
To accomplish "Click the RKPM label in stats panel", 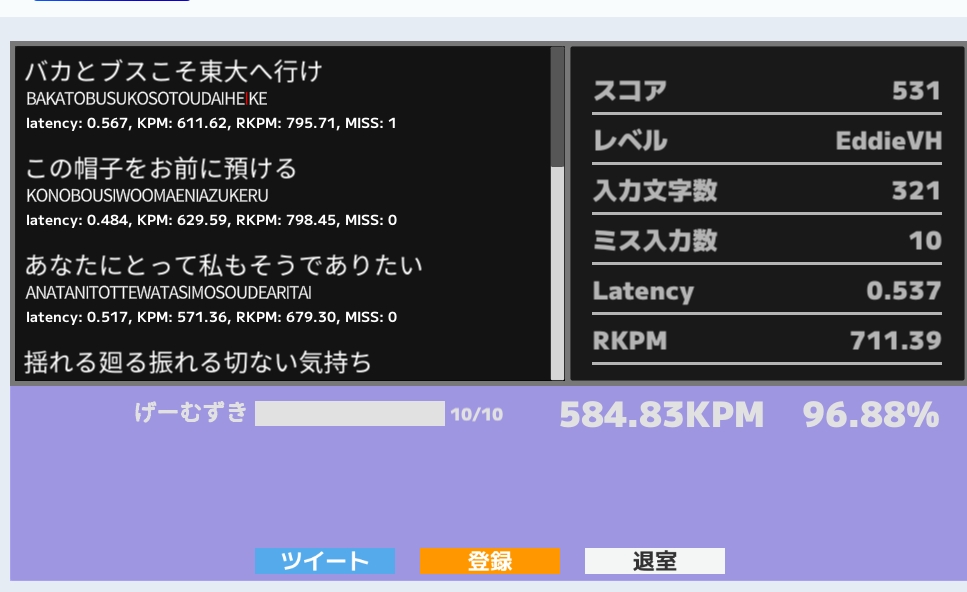I will click(x=630, y=340).
